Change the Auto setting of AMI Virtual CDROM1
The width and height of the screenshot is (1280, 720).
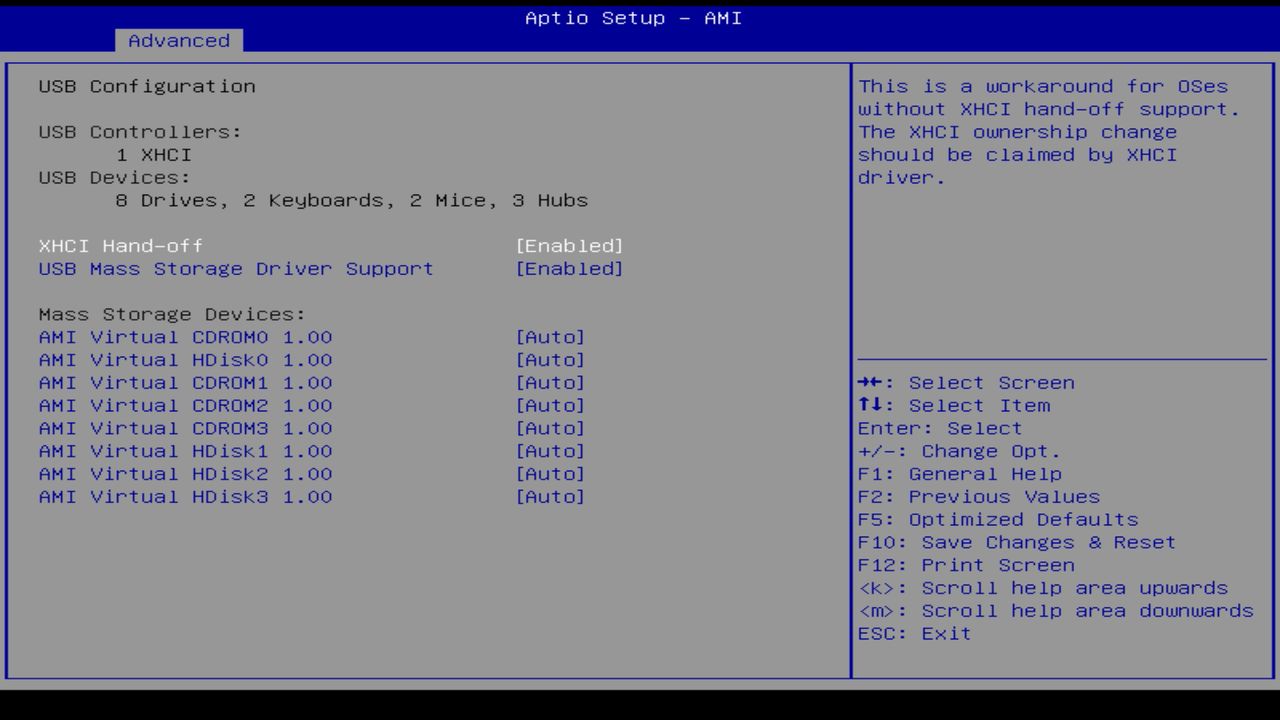click(551, 382)
